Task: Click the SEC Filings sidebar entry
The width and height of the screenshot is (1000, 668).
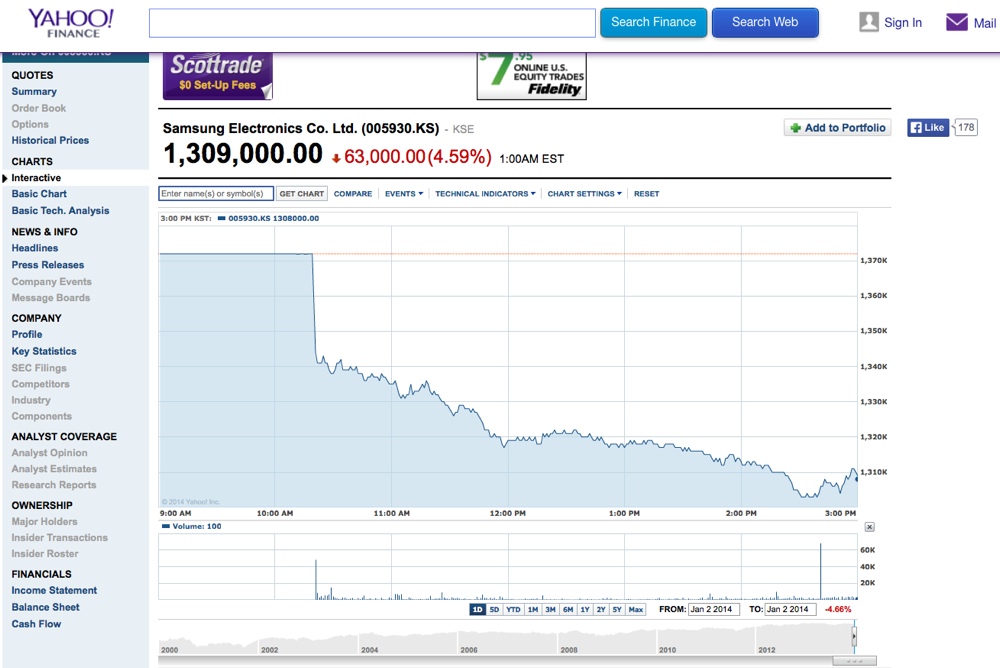Action: tap(39, 368)
